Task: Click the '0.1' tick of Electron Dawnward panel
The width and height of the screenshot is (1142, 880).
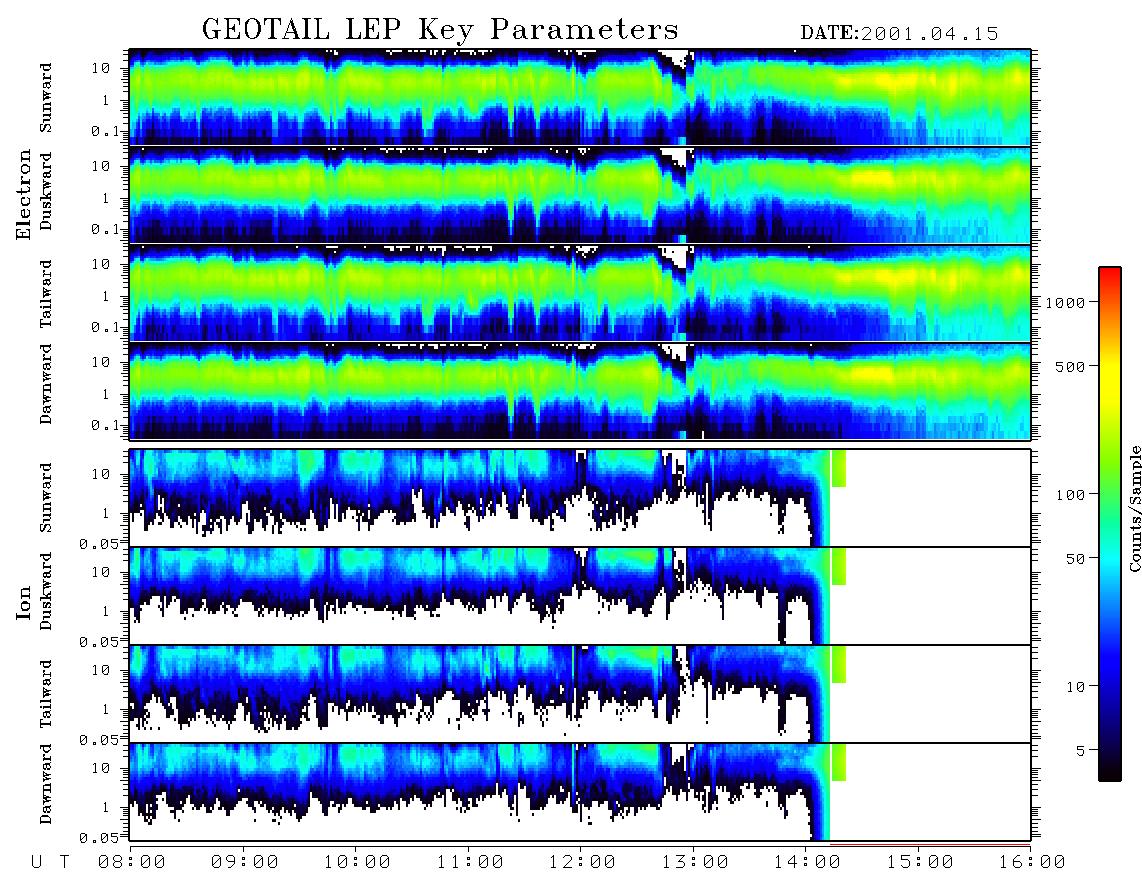Action: tap(105, 425)
